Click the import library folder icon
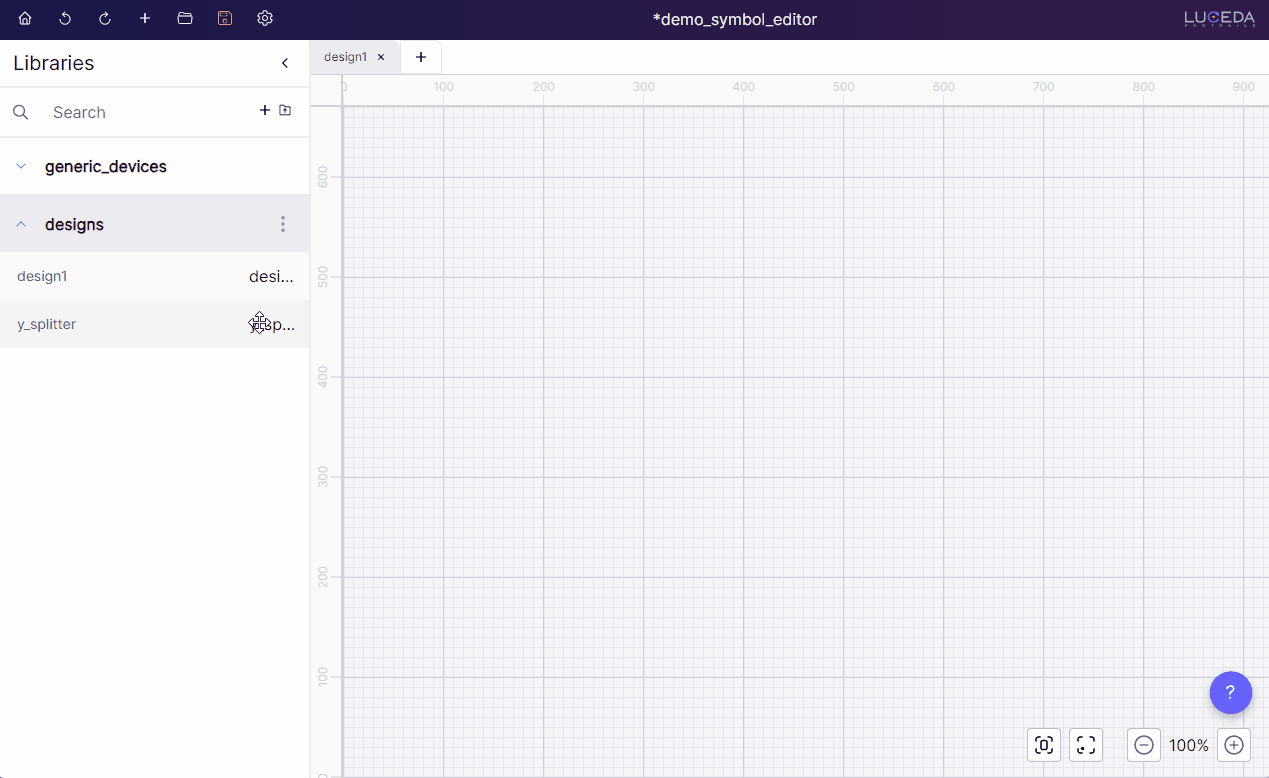The width and height of the screenshot is (1269, 778). coord(285,111)
